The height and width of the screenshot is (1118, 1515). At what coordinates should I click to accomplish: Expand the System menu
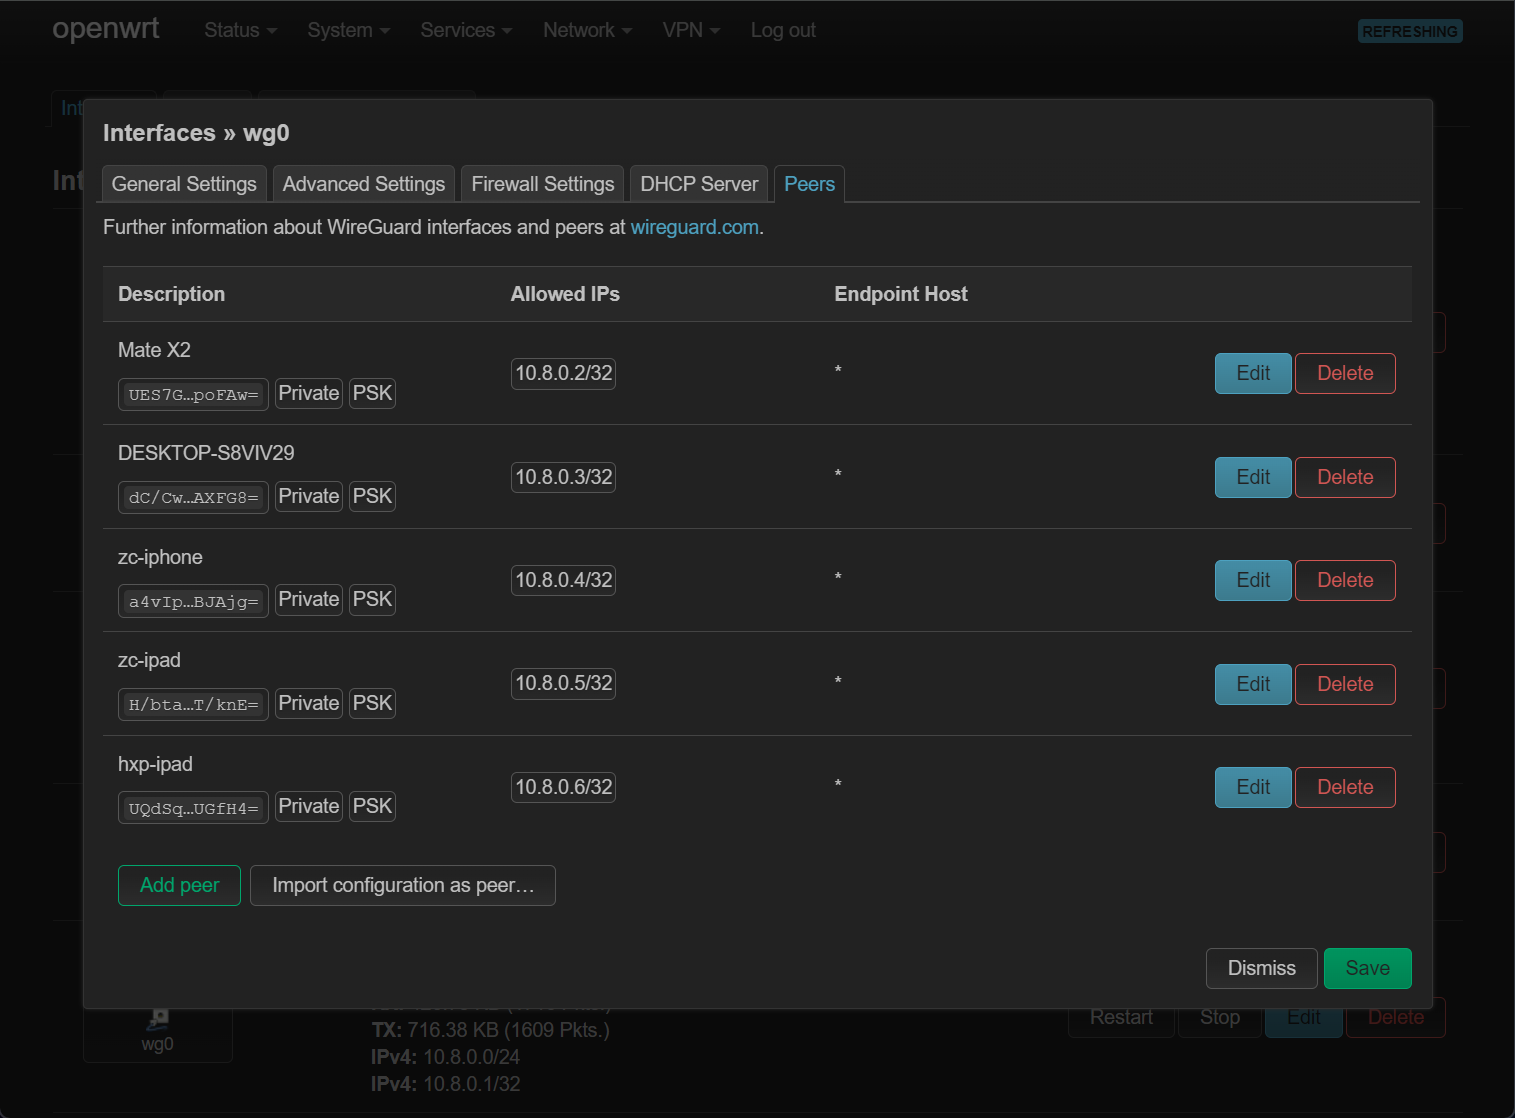click(348, 30)
